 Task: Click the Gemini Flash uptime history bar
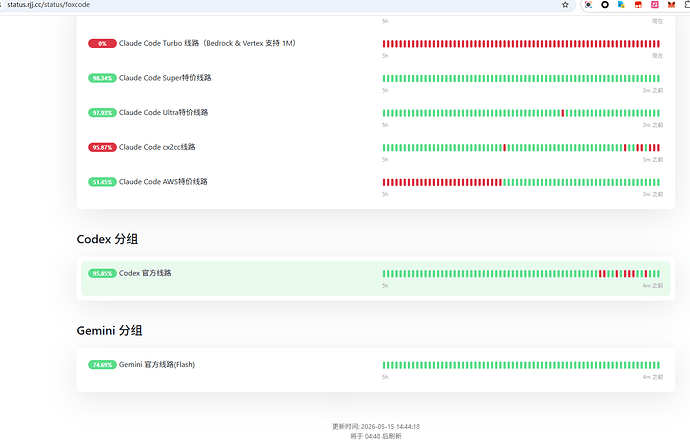pyautogui.click(x=521, y=365)
